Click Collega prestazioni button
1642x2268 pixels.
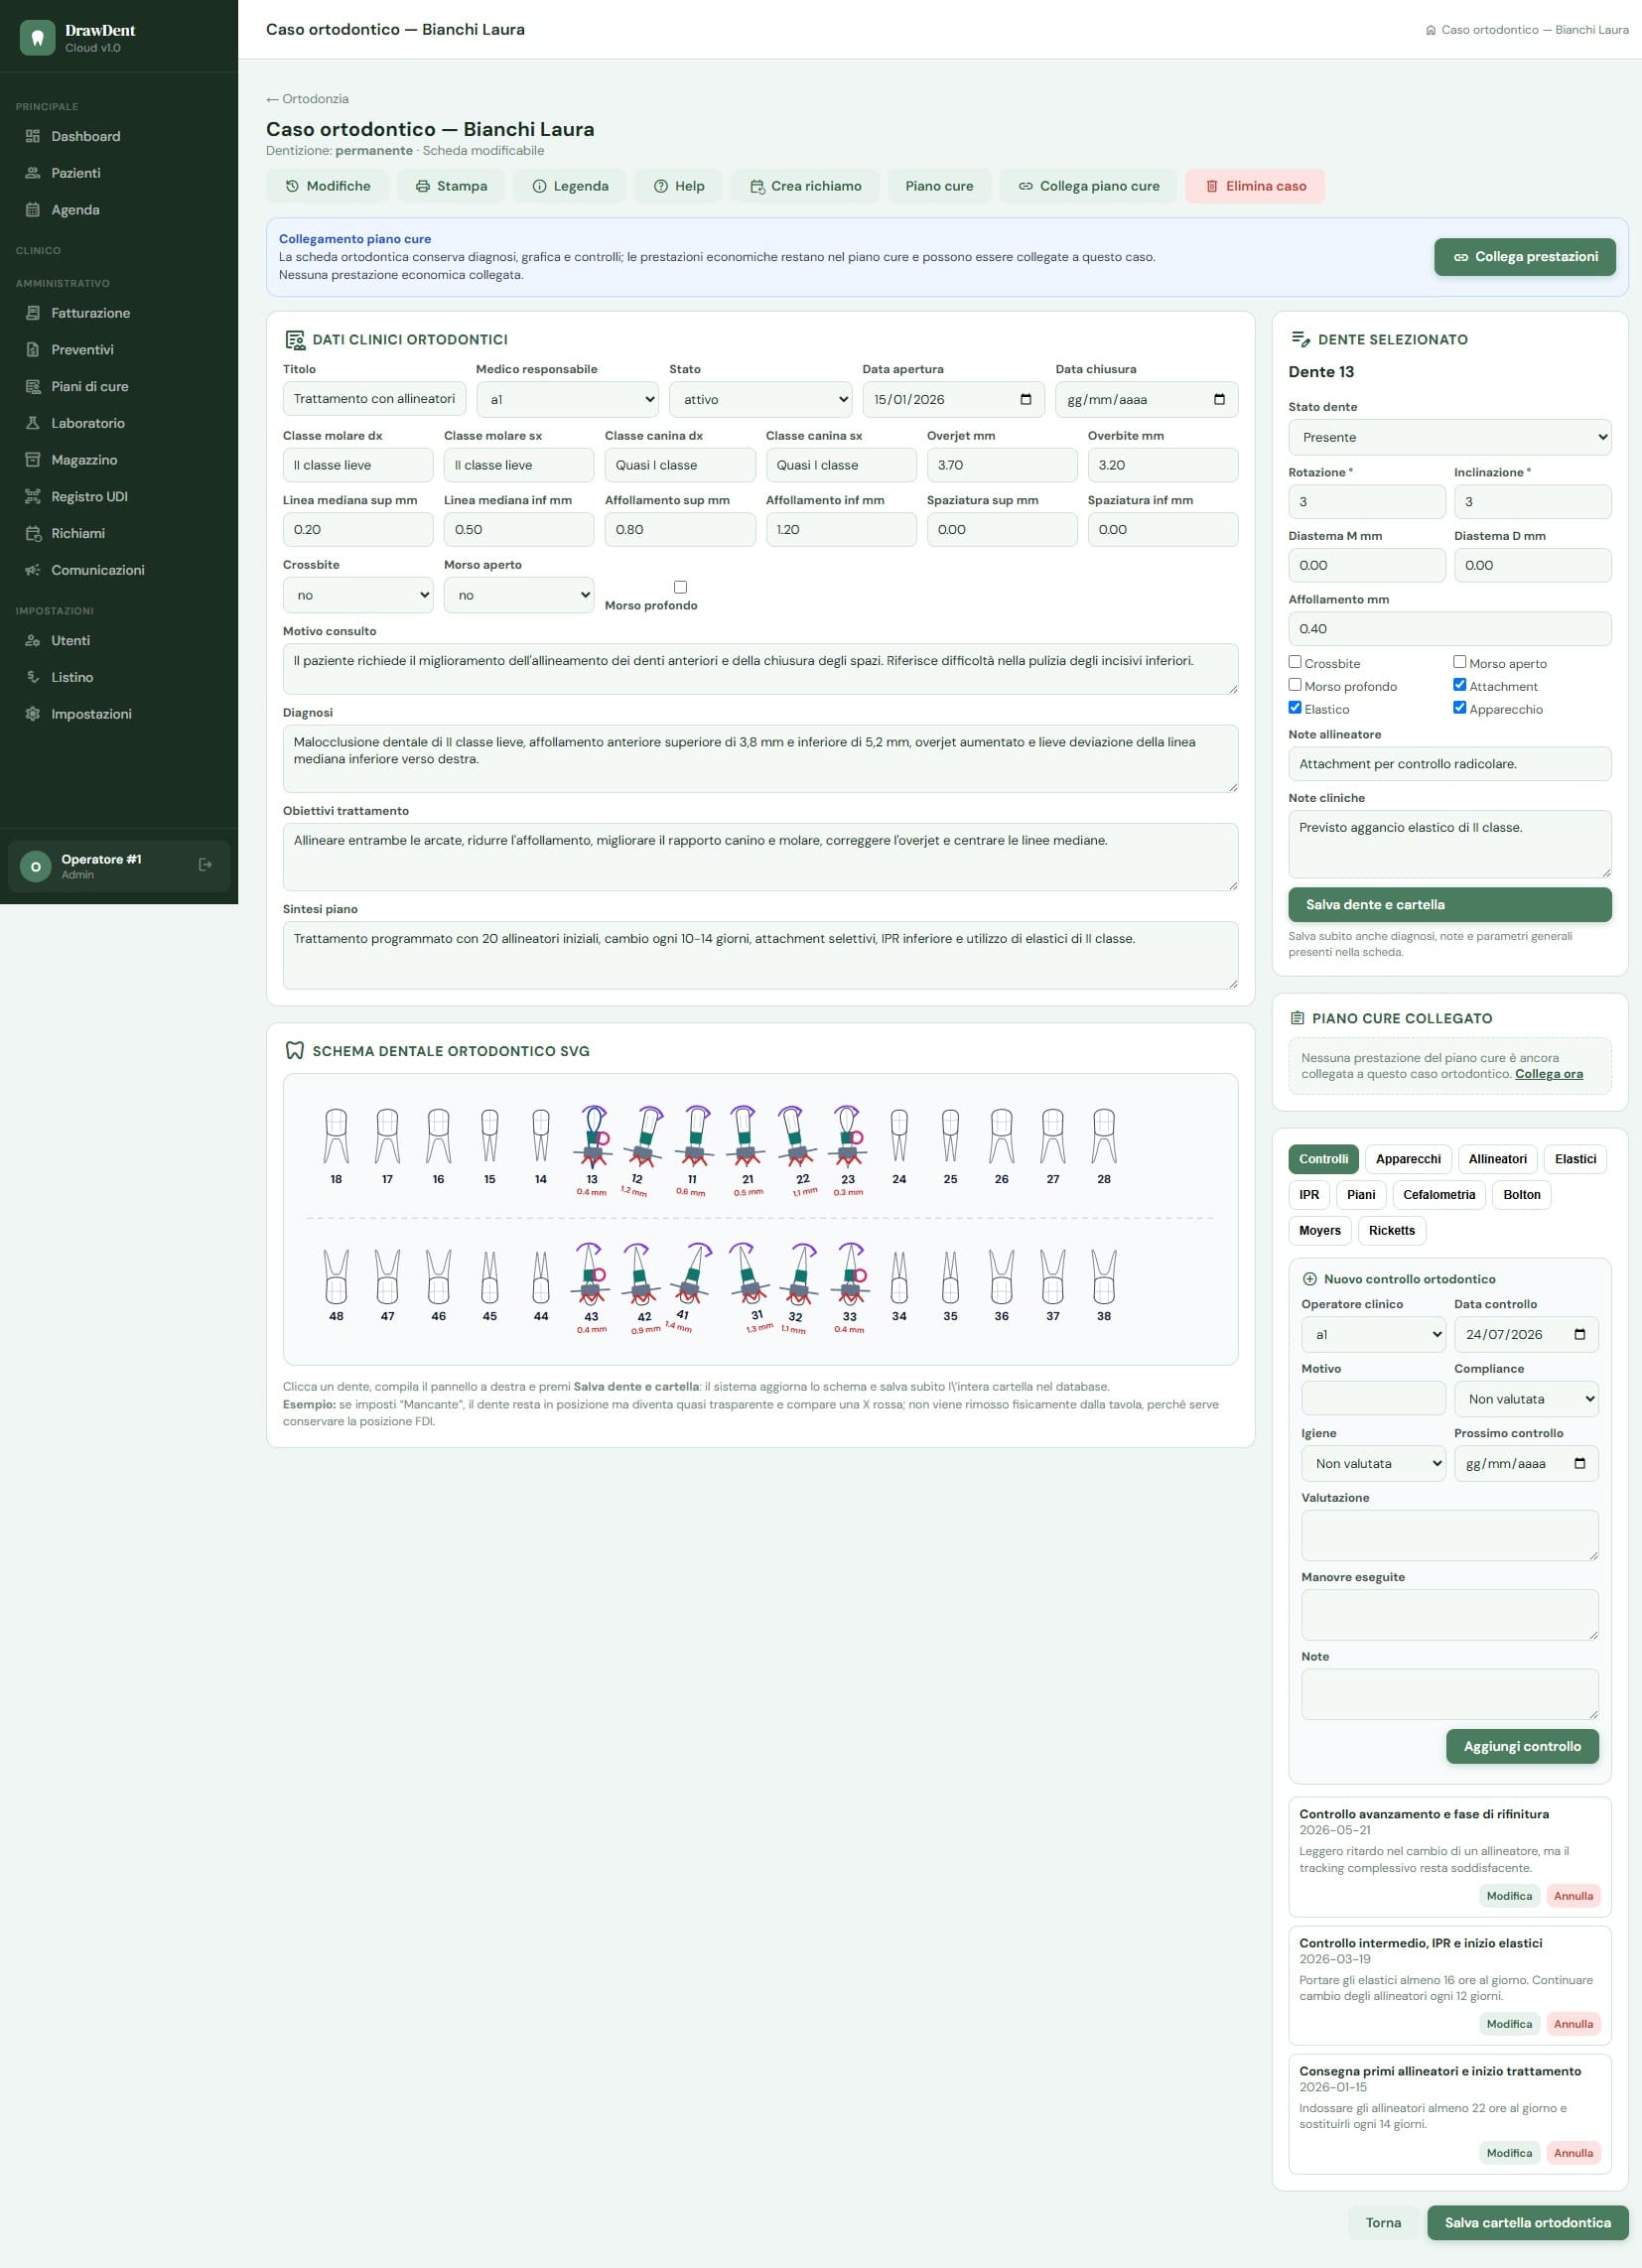coord(1524,257)
